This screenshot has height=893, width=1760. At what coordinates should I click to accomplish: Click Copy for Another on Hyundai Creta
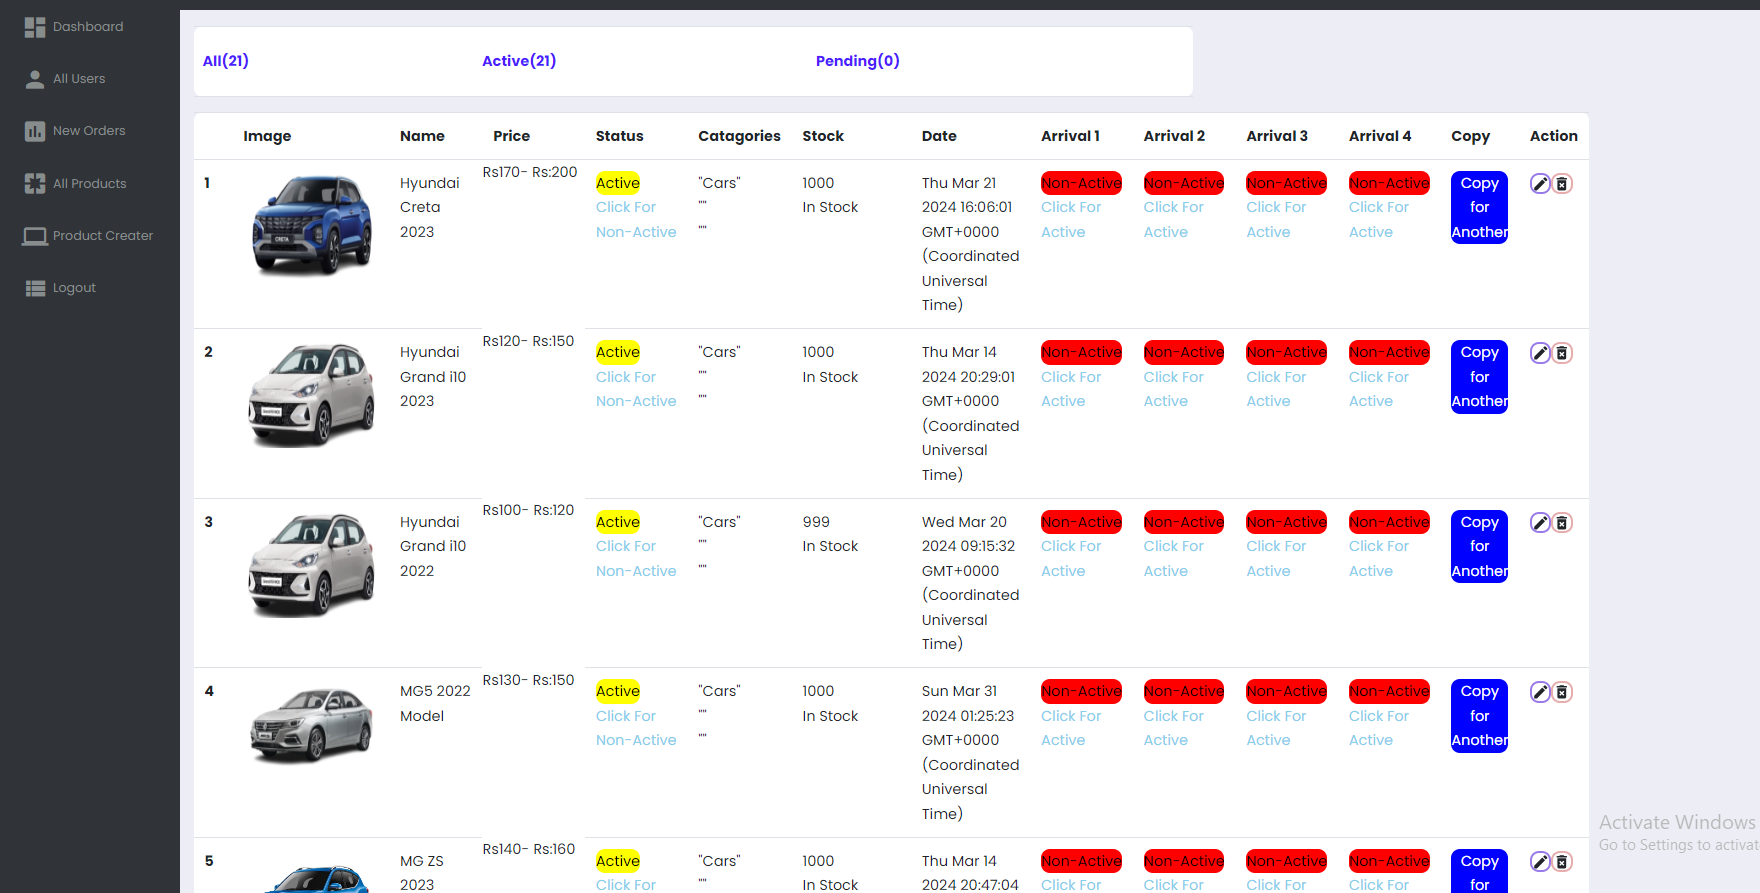(1479, 208)
